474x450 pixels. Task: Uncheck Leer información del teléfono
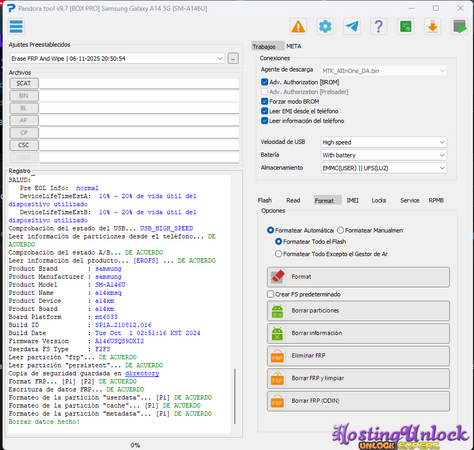pyautogui.click(x=265, y=121)
